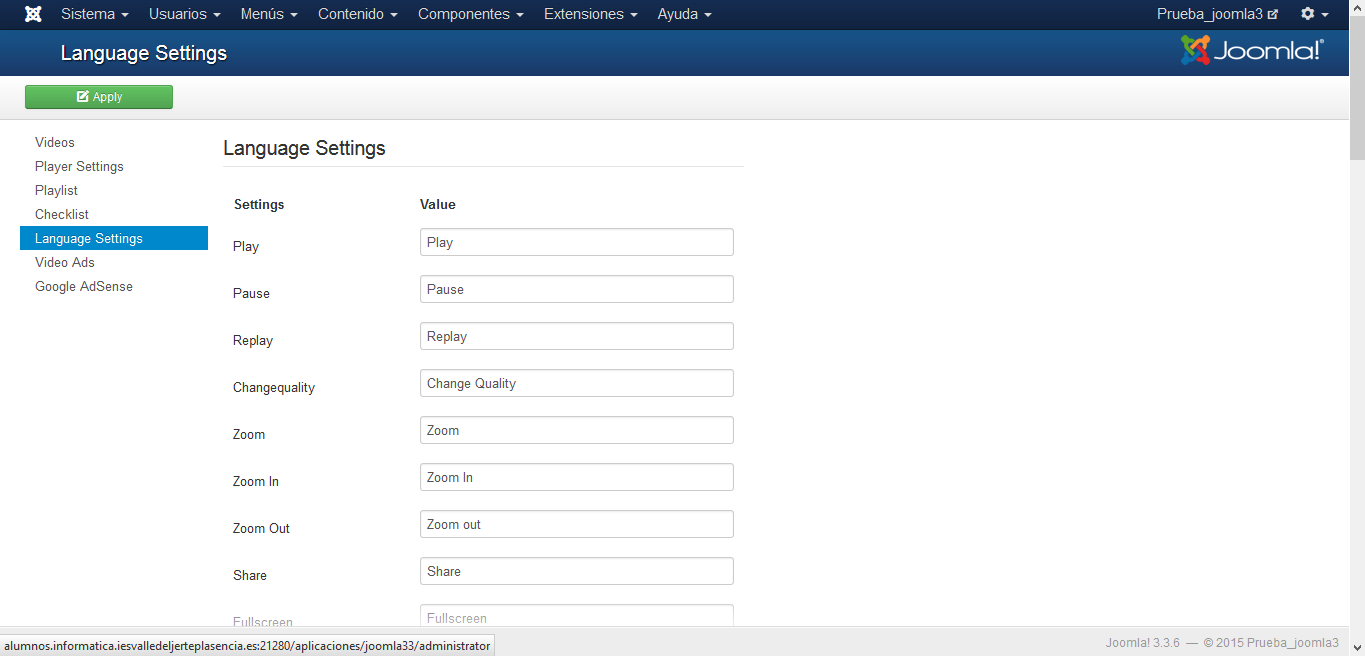Open the Contenido menu
Viewport: 1365px width, 656px height.
point(358,14)
